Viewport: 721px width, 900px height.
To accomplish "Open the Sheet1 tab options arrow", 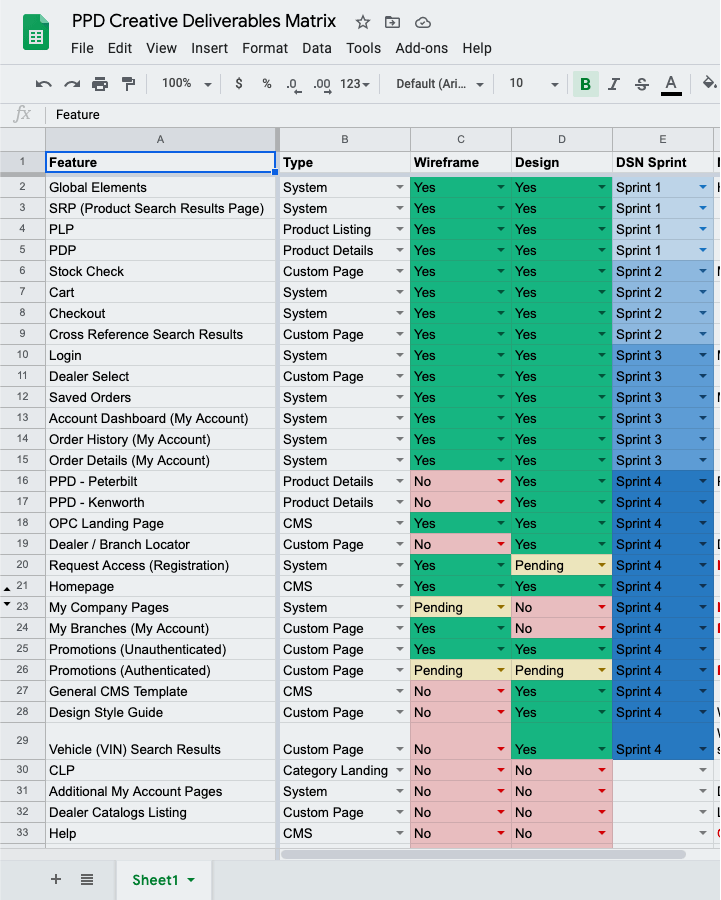I will [191, 880].
